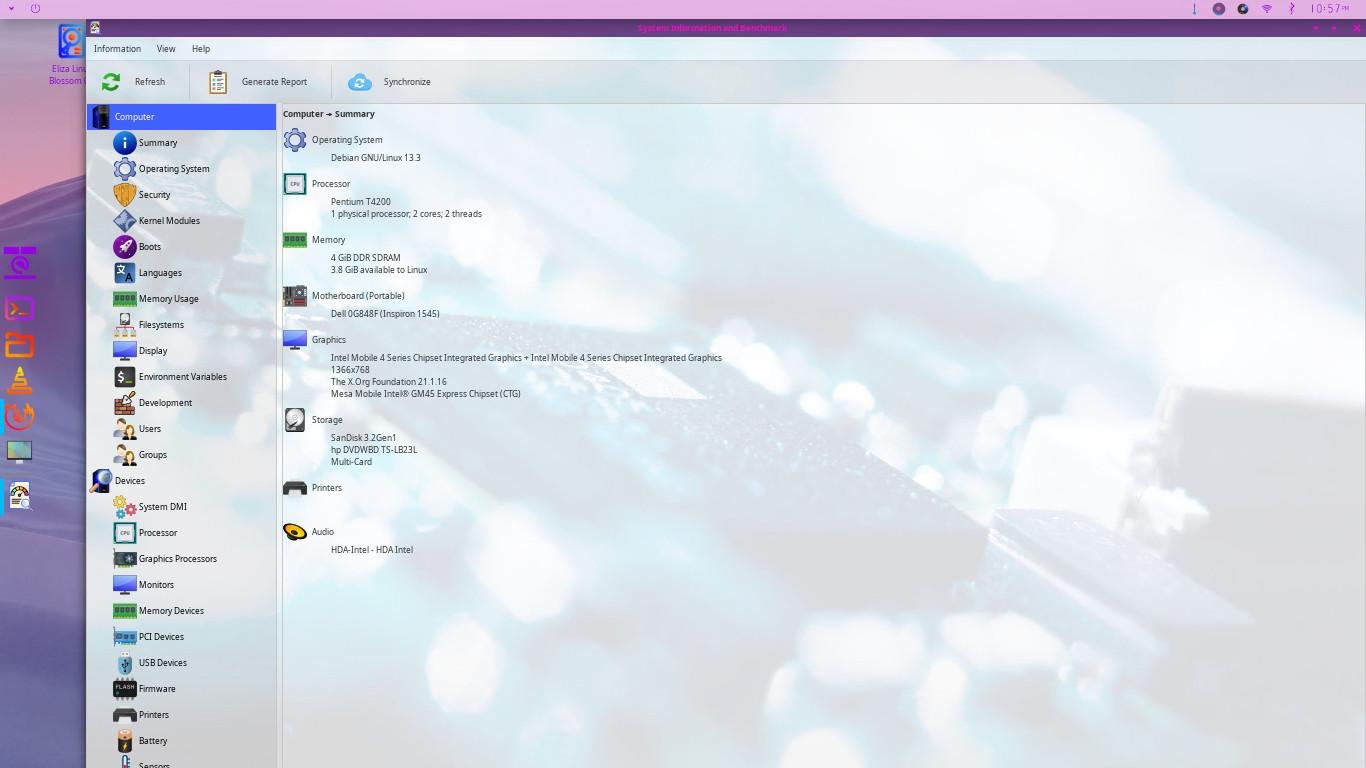Image resolution: width=1366 pixels, height=768 pixels.
Task: Open the Boots rocket entry
Action: click(x=150, y=247)
